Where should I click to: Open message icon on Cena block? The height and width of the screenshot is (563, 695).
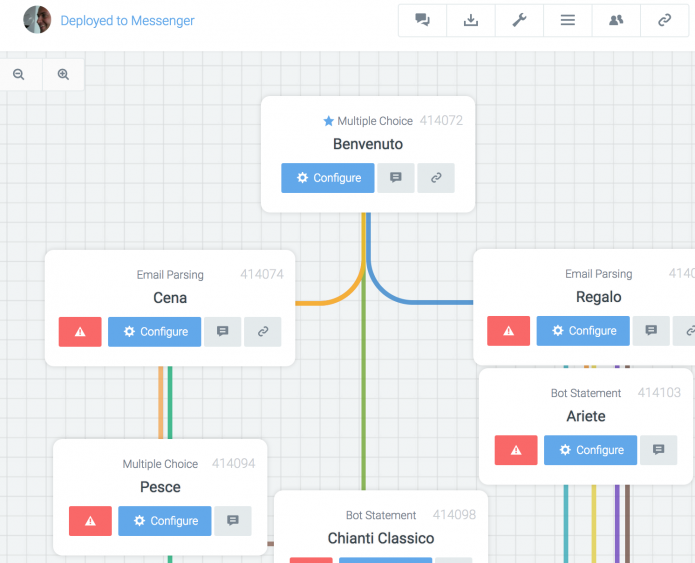tap(223, 332)
